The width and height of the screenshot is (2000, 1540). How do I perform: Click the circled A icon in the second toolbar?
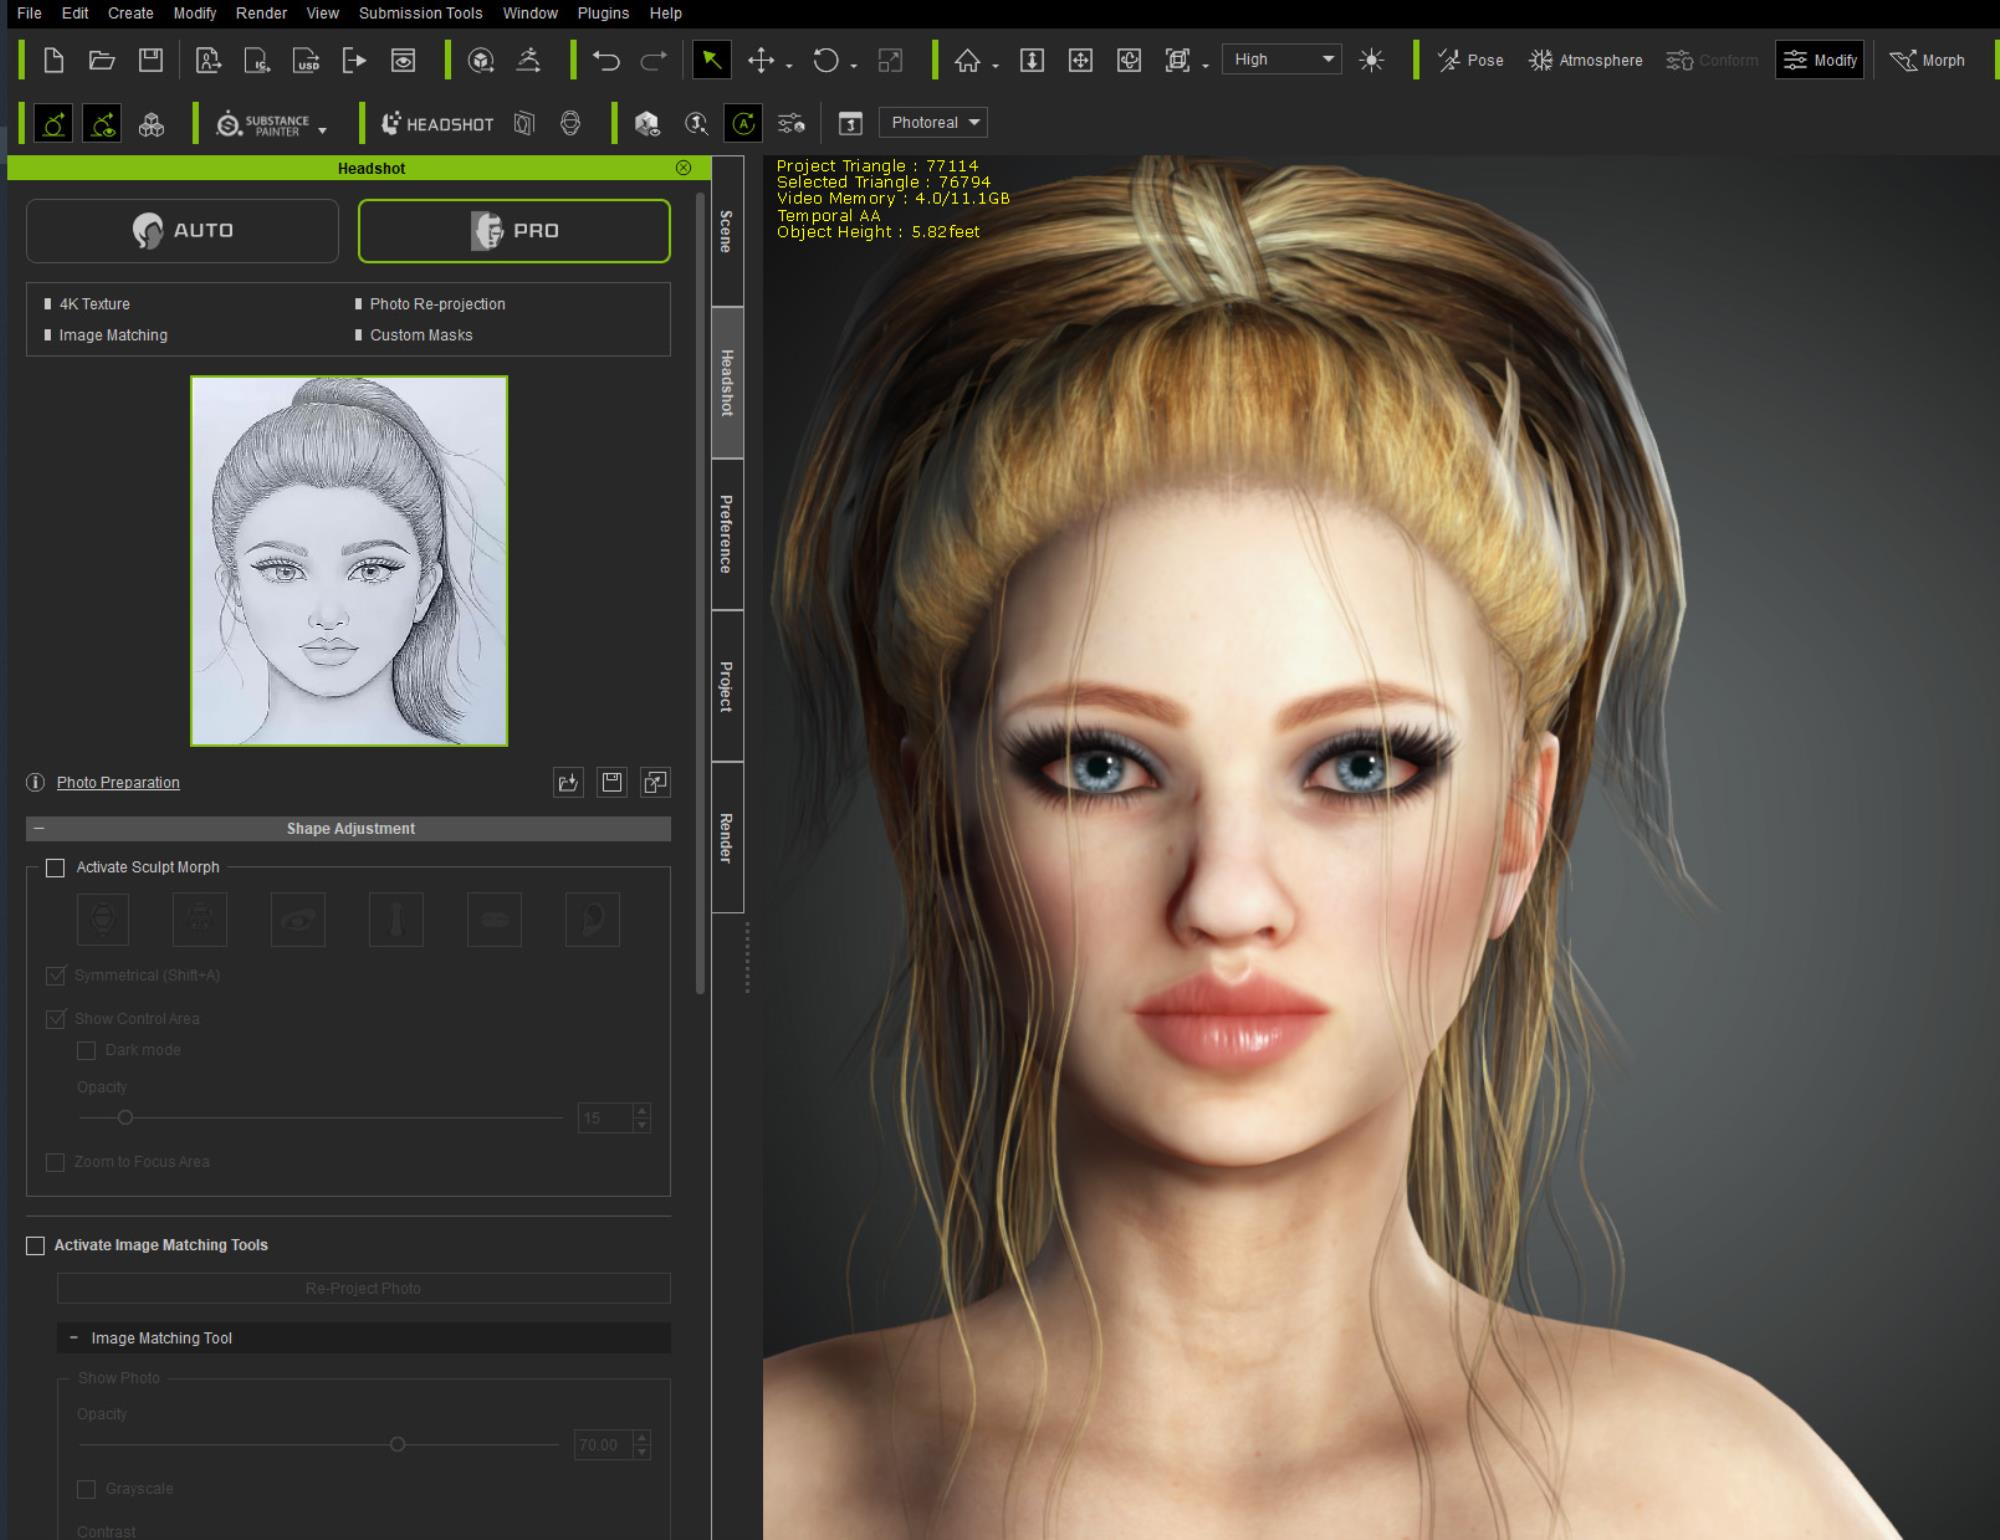point(743,123)
